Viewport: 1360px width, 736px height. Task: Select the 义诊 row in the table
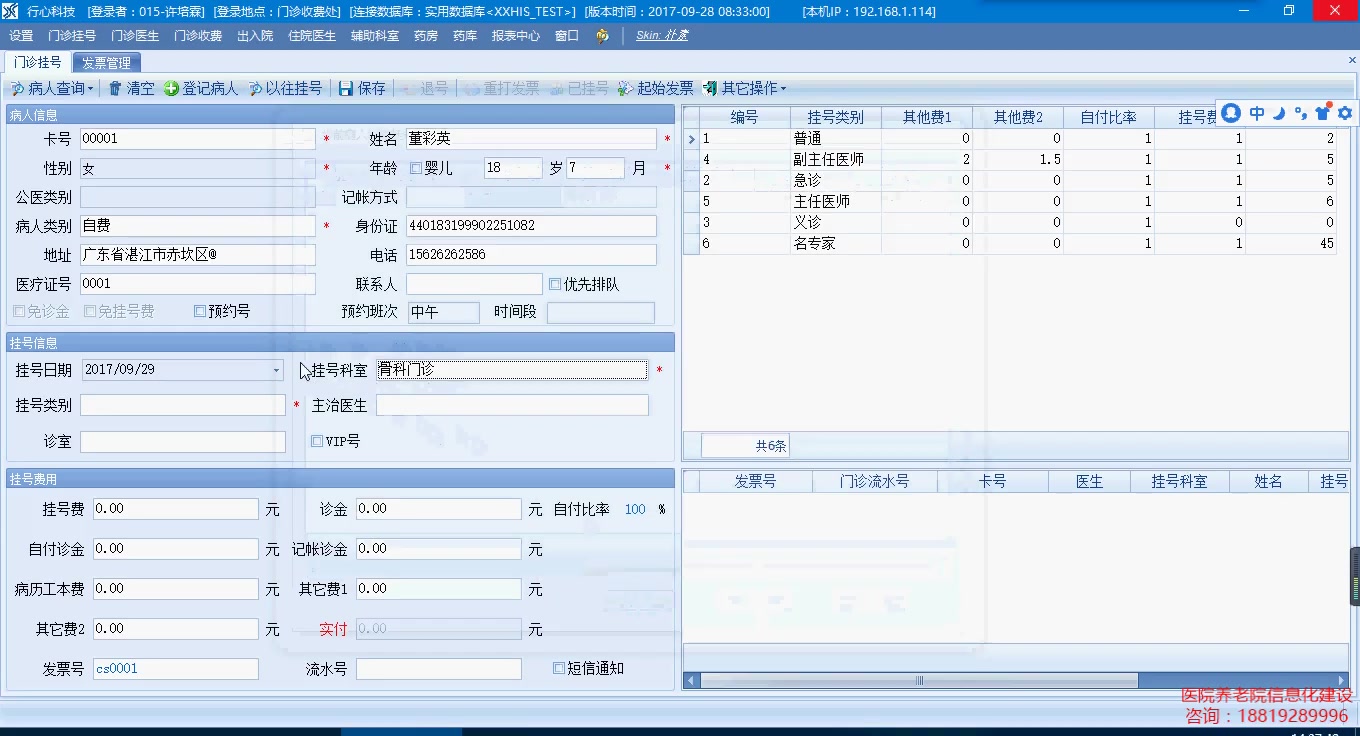(x=1010, y=222)
